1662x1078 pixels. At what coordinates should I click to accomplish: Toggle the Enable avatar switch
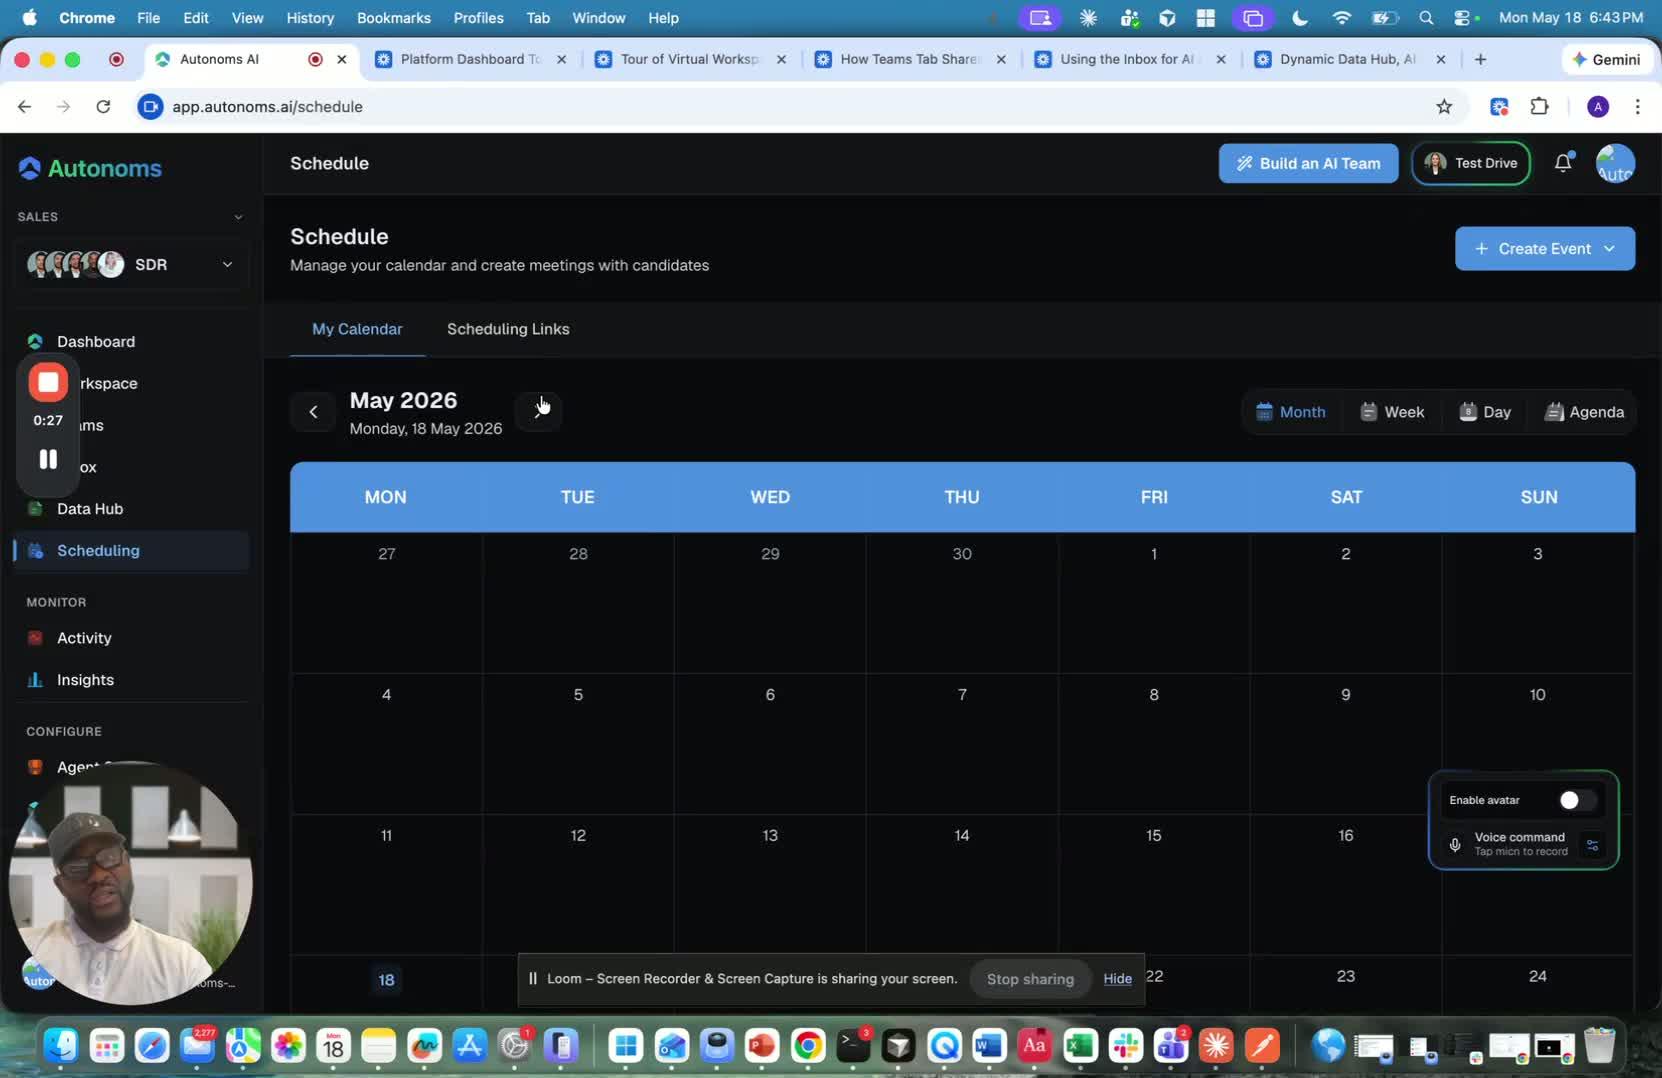tap(1577, 800)
